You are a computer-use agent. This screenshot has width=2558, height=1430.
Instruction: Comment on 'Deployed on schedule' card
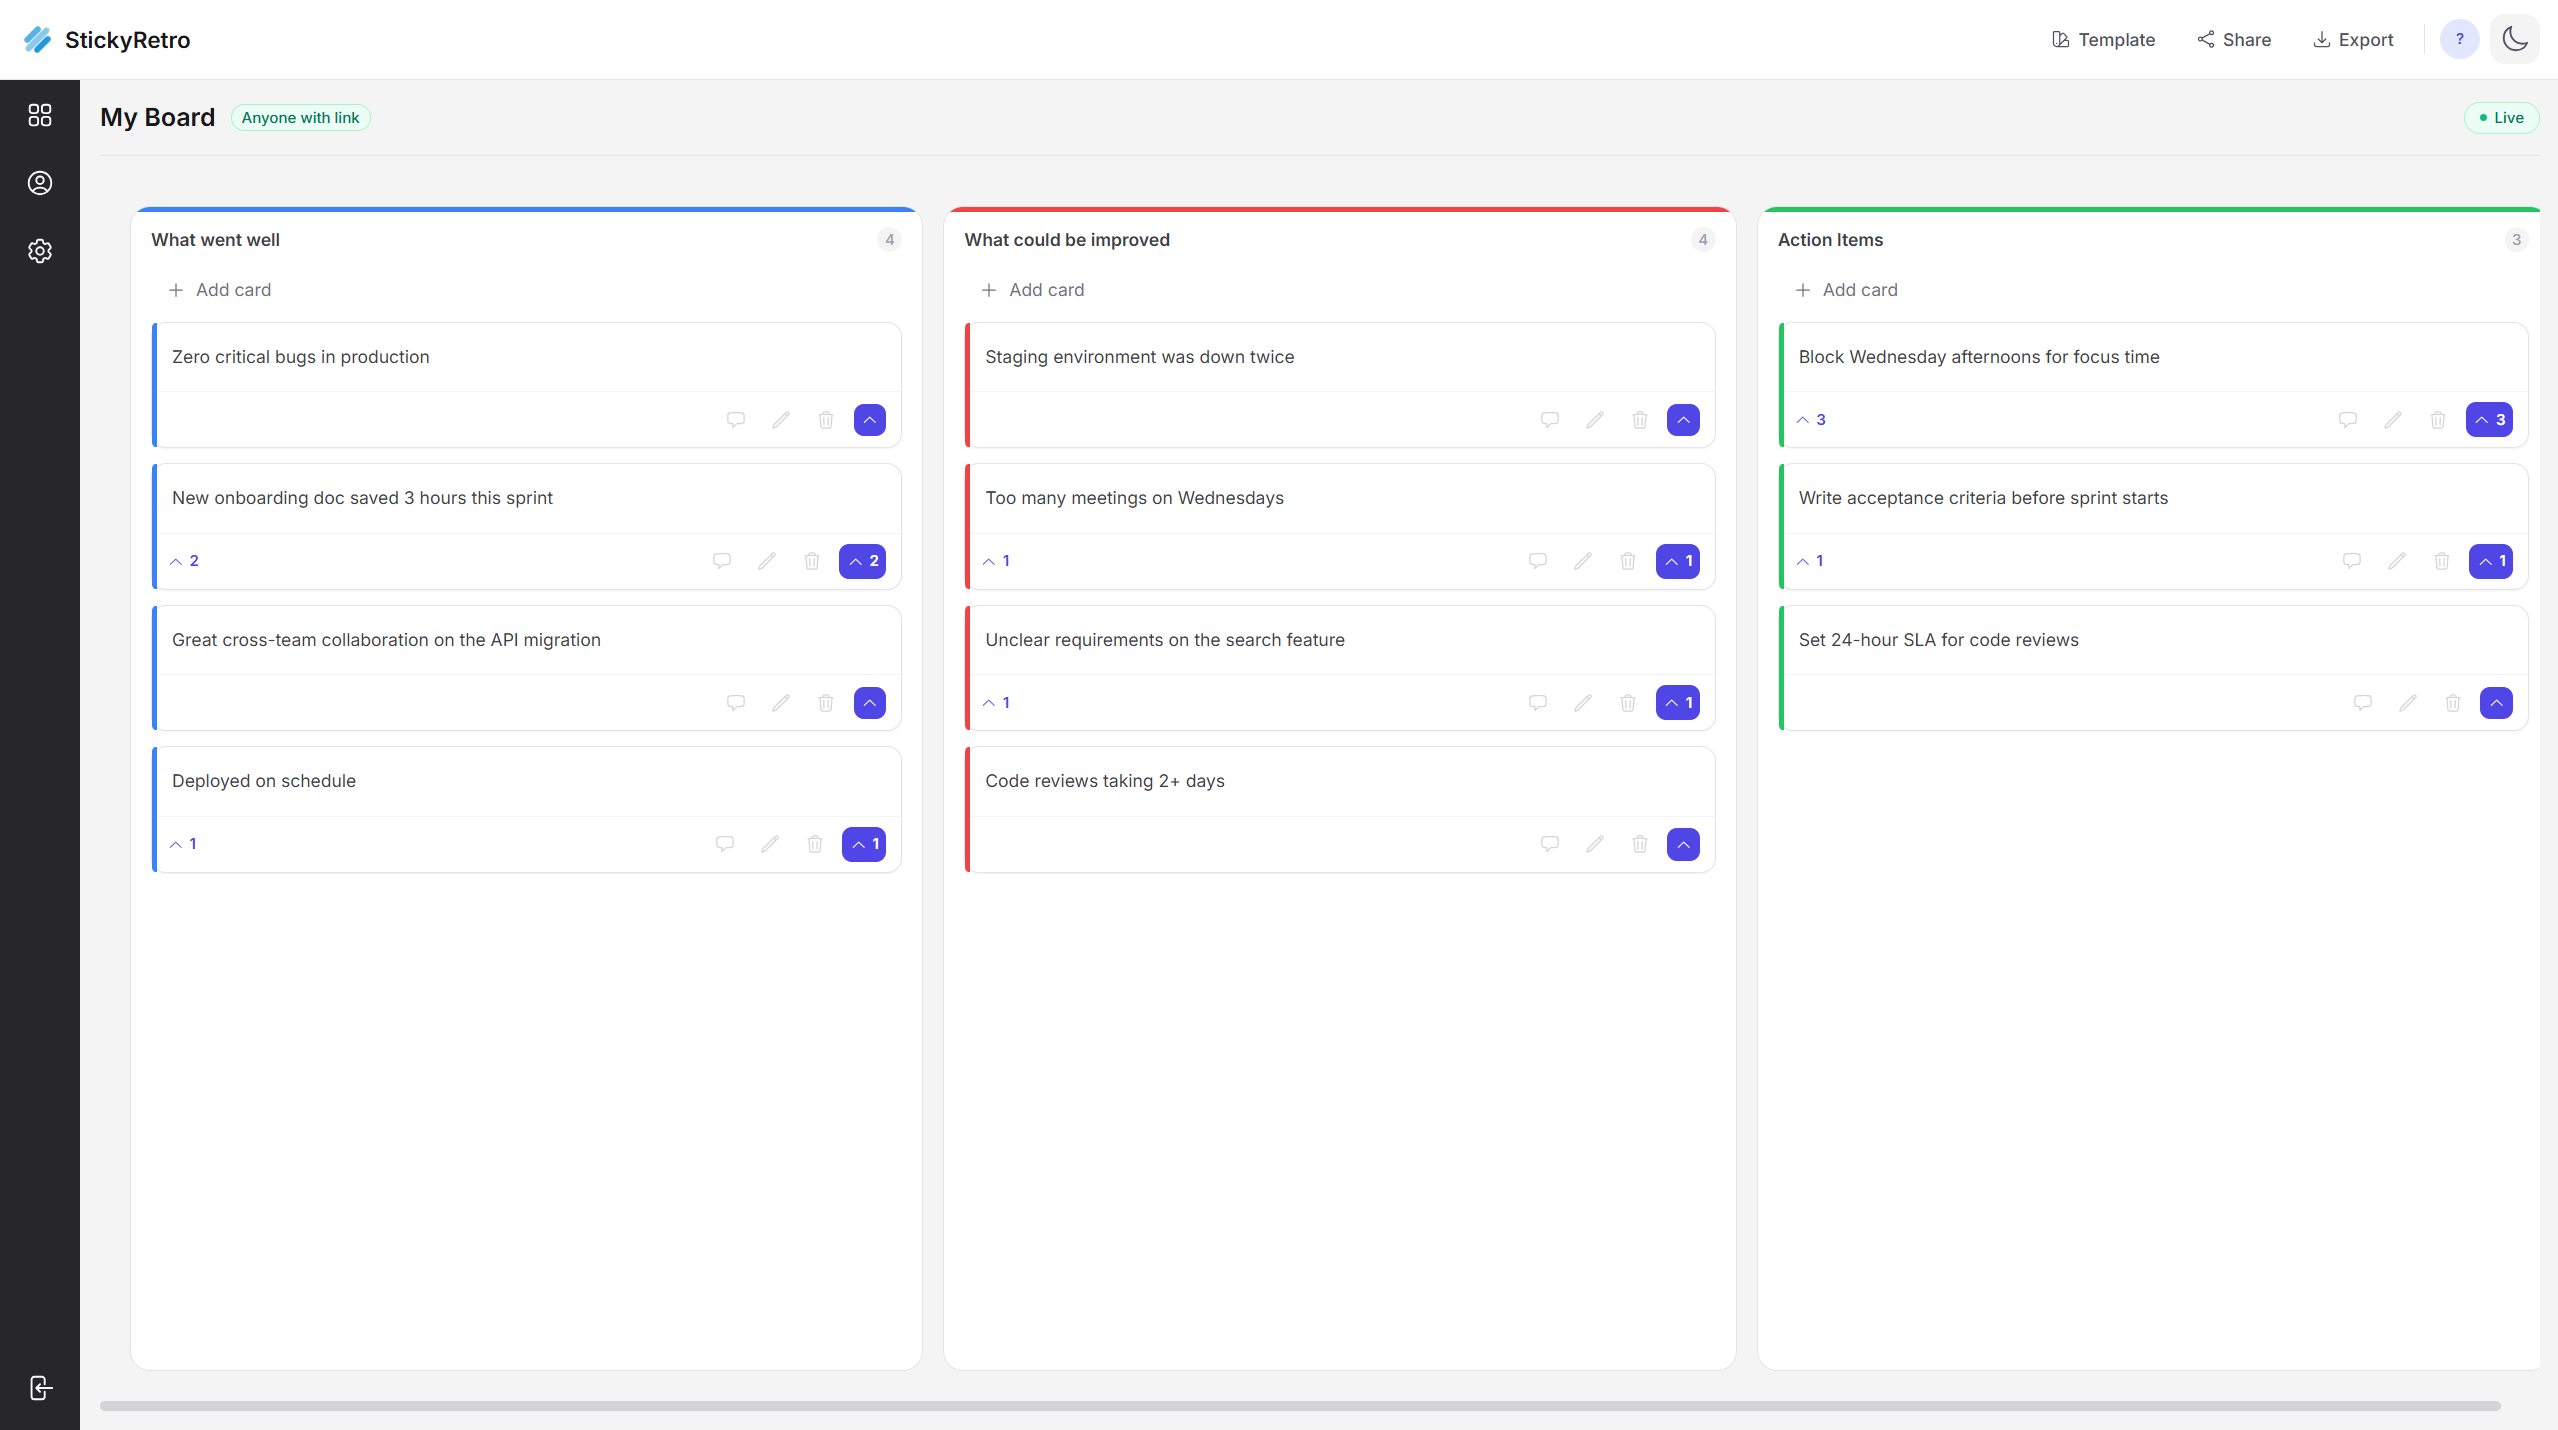click(725, 844)
